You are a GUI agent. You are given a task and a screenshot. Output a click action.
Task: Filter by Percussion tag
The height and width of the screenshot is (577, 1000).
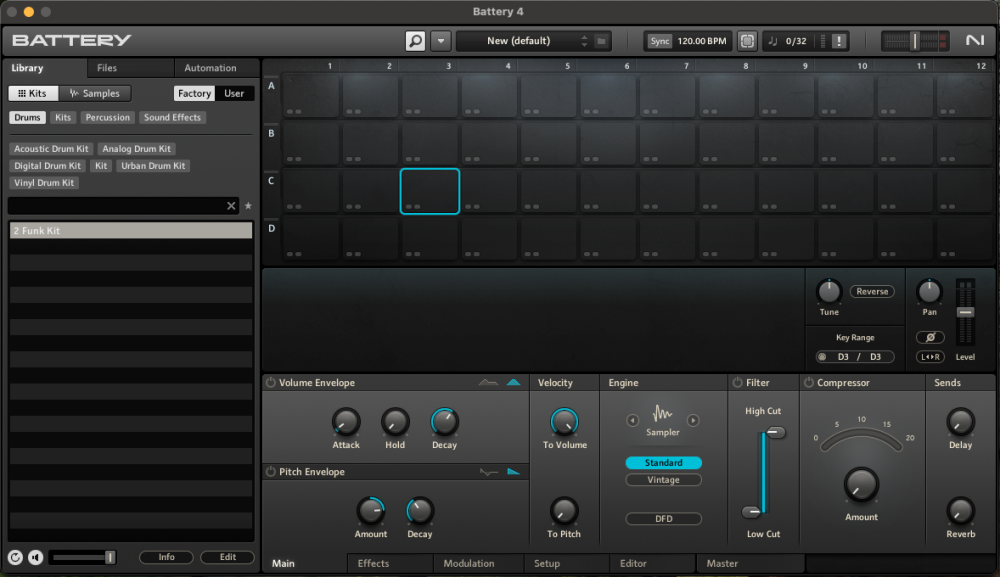point(107,117)
